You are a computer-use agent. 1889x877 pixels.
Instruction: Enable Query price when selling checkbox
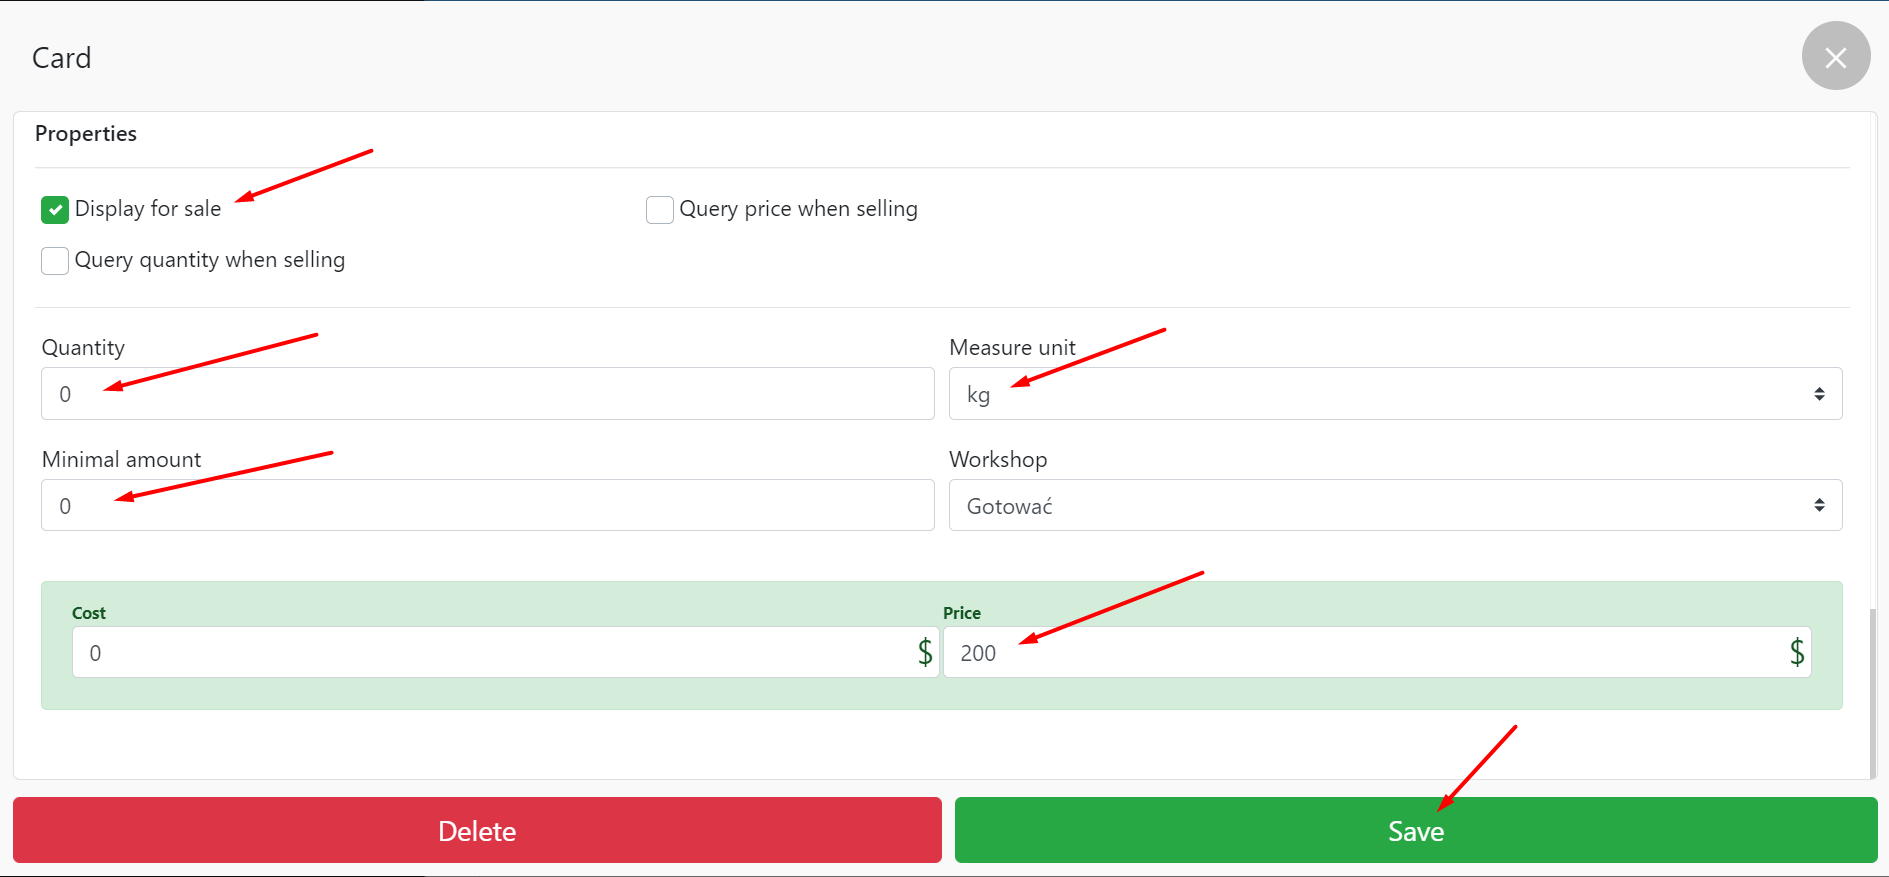[x=659, y=209]
